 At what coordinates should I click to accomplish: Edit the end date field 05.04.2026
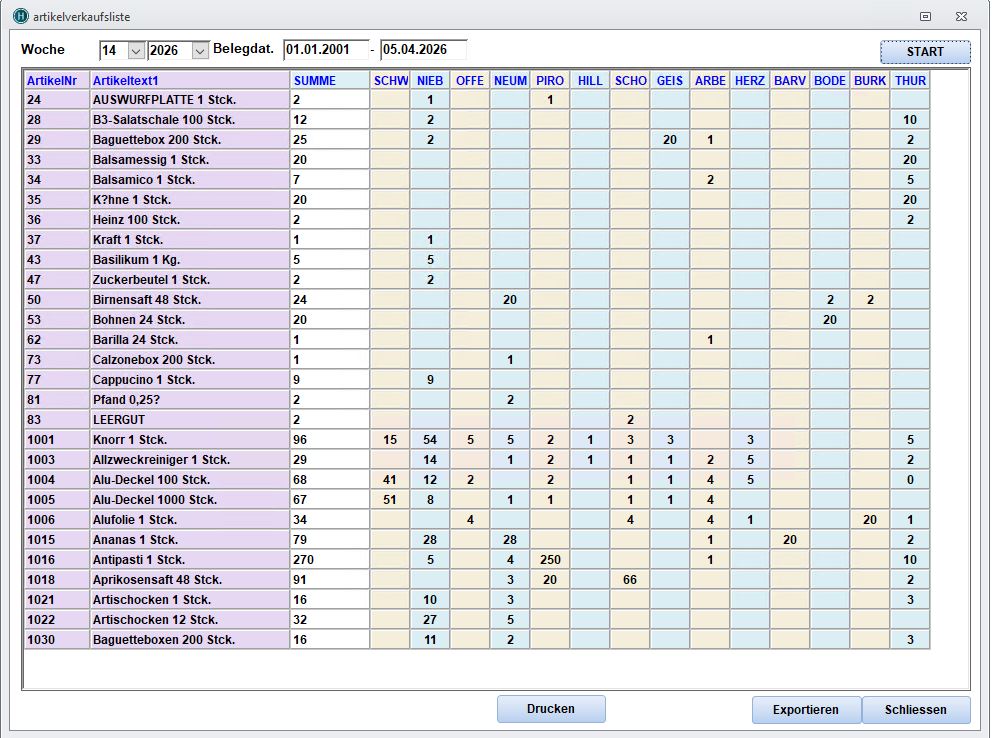click(422, 50)
